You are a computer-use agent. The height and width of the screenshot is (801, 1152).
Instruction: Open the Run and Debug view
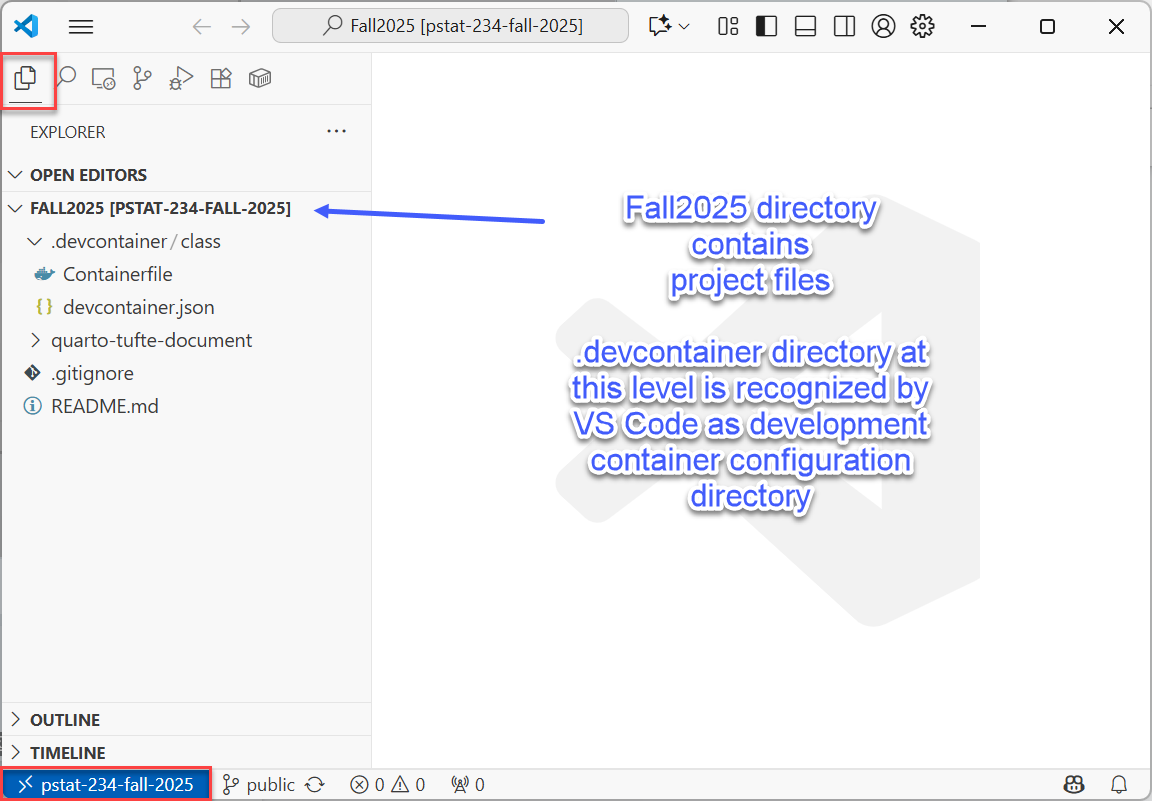tap(180, 78)
